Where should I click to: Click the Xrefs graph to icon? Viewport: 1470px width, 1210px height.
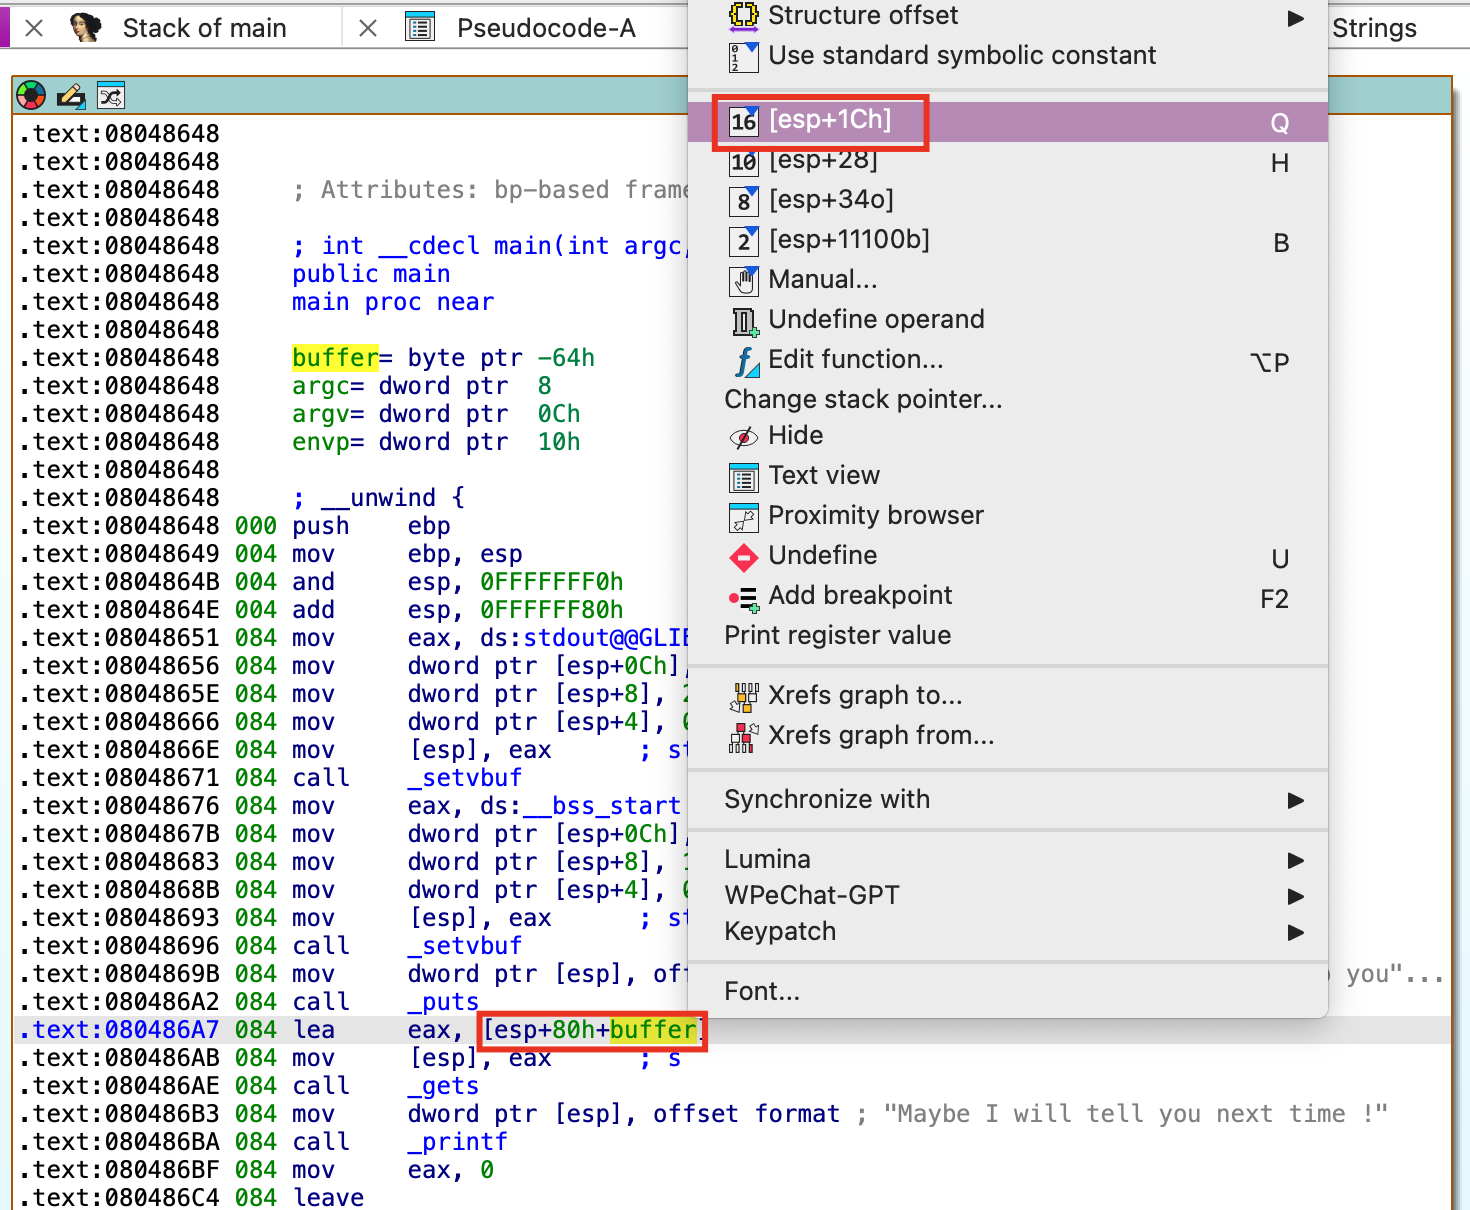click(744, 697)
